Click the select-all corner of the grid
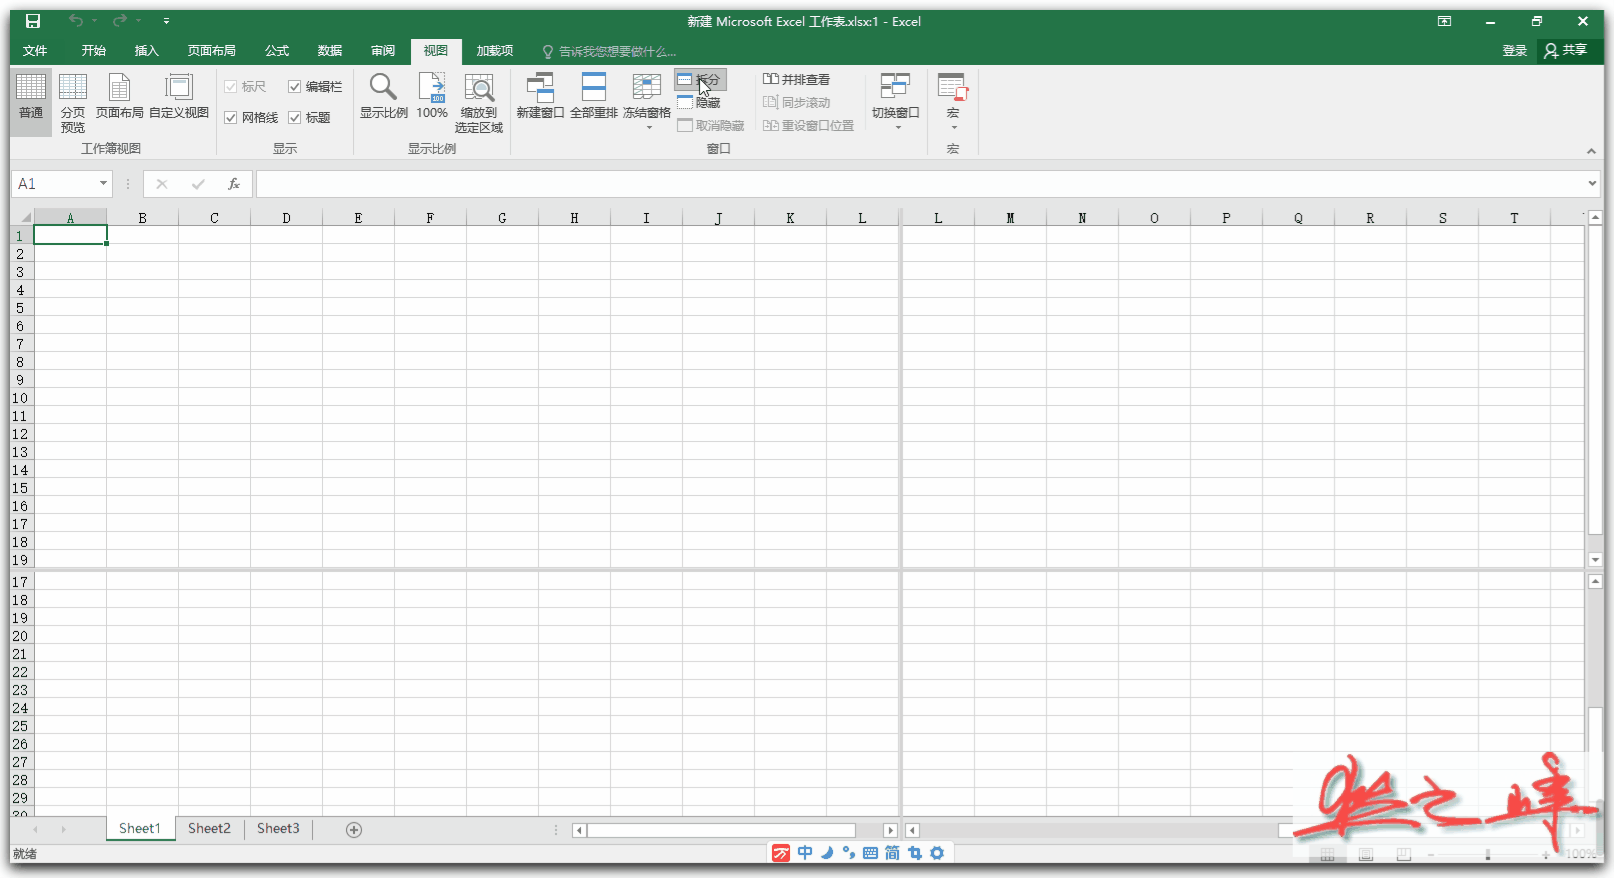Image resolution: width=1614 pixels, height=878 pixels. click(x=22, y=218)
